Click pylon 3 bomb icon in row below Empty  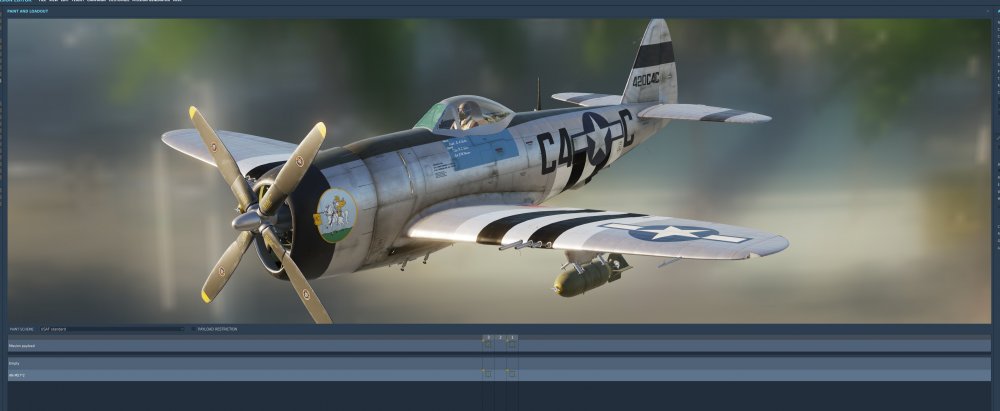tap(488, 375)
